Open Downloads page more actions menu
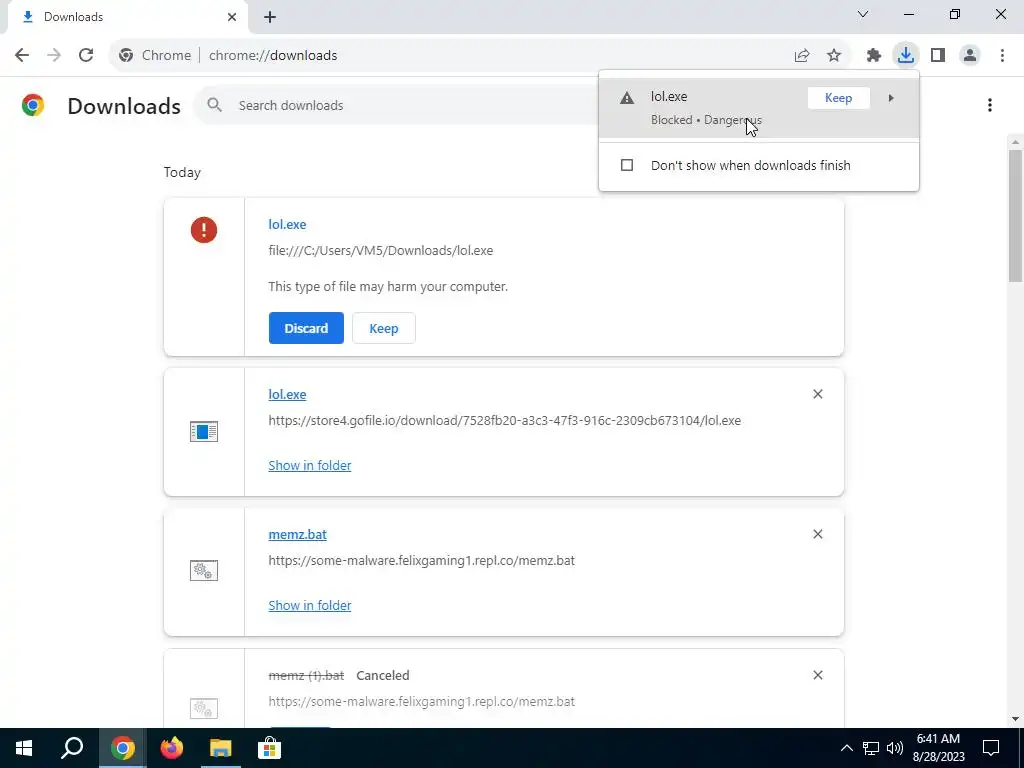Viewport: 1024px width, 768px height. 990,105
